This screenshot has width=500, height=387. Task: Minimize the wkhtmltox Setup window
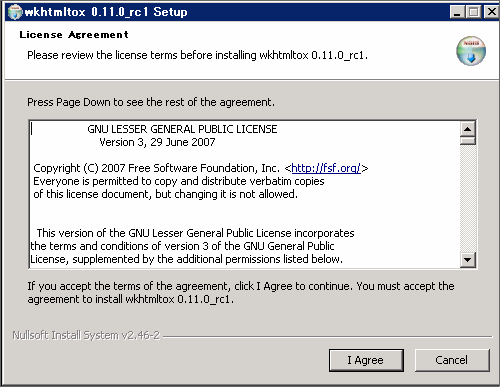[457, 12]
